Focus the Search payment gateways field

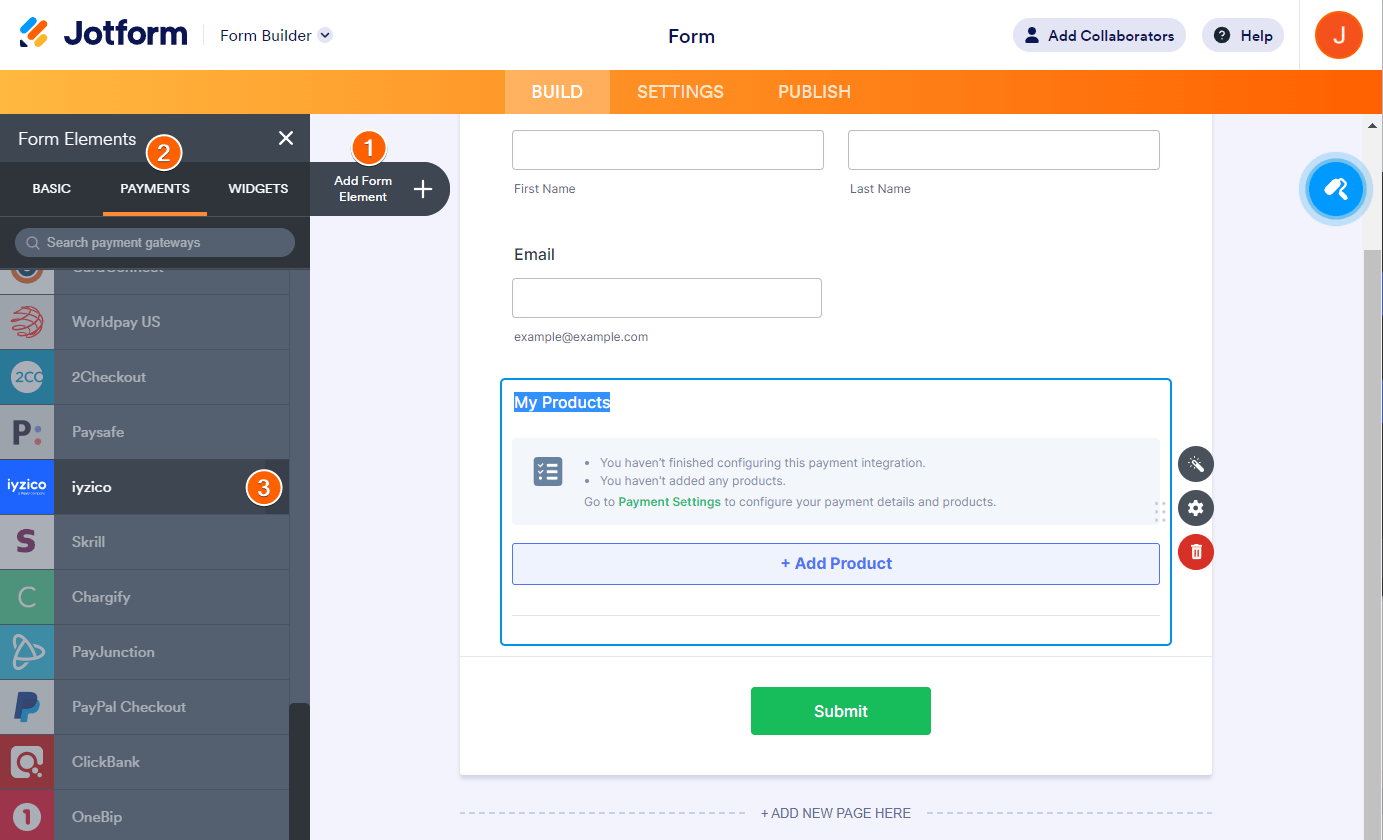[x=155, y=242]
